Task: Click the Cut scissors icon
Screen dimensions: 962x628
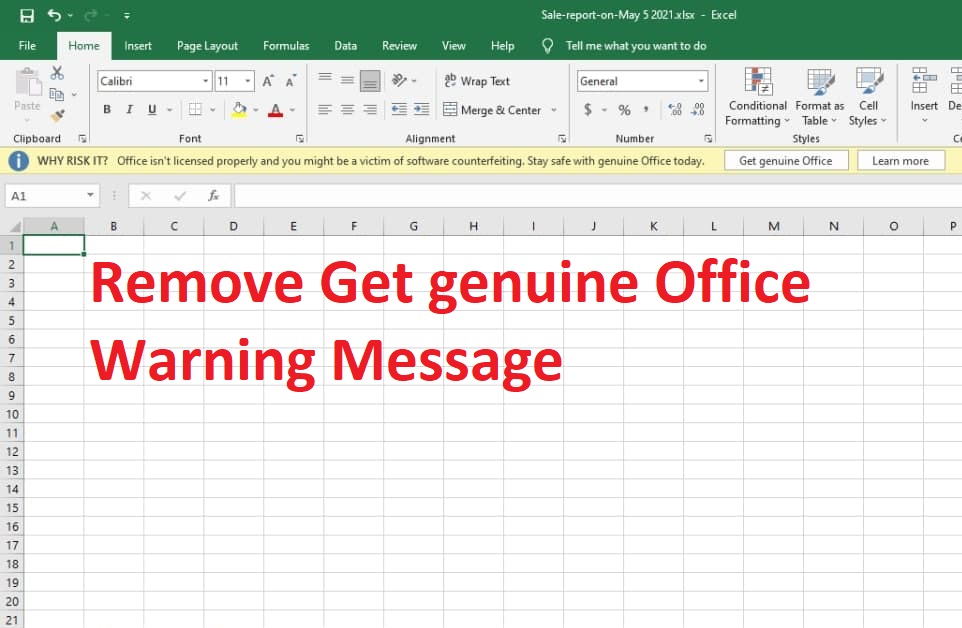Action: 57,73
